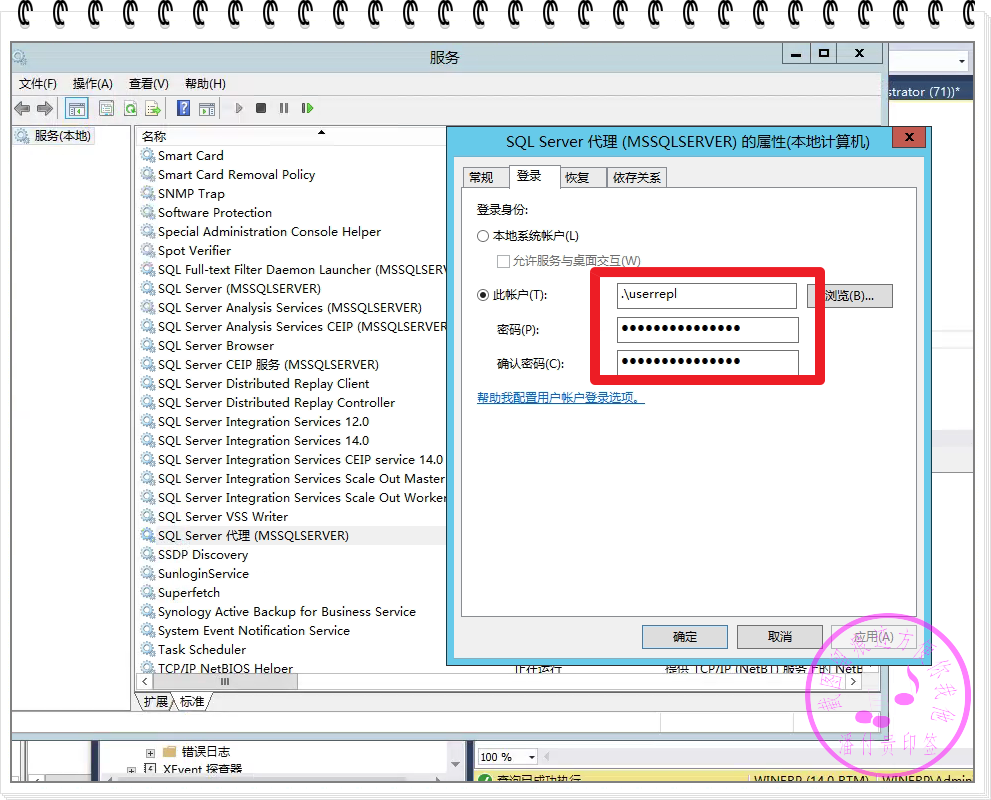Click the Export List toolbar icon
The width and height of the screenshot is (991, 800).
[x=153, y=109]
